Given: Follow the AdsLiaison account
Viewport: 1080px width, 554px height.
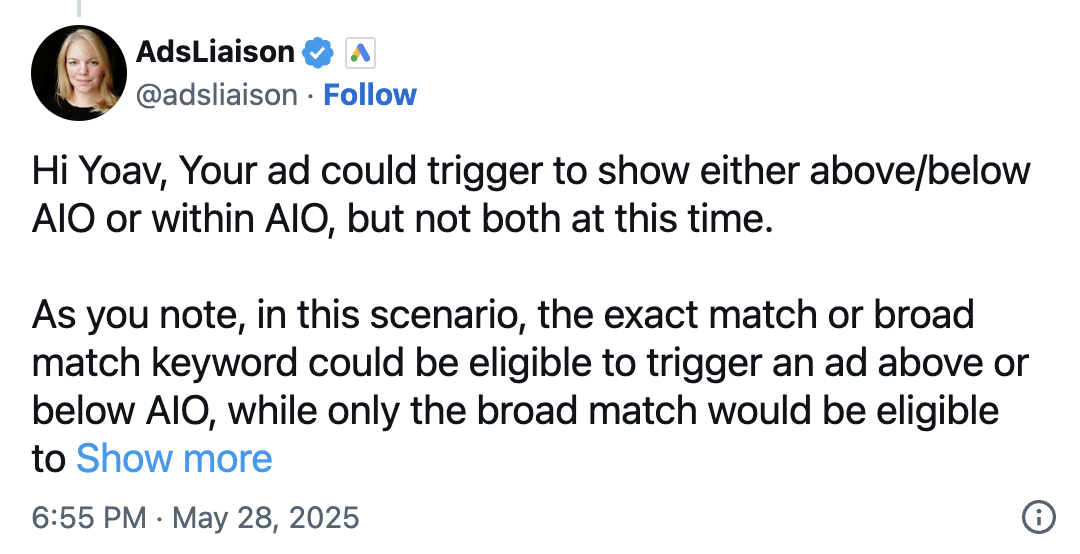Looking at the screenshot, I should pyautogui.click(x=370, y=95).
